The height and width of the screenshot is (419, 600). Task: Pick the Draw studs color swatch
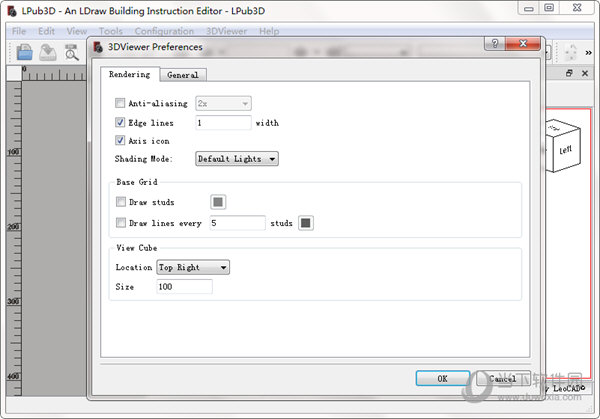point(218,202)
